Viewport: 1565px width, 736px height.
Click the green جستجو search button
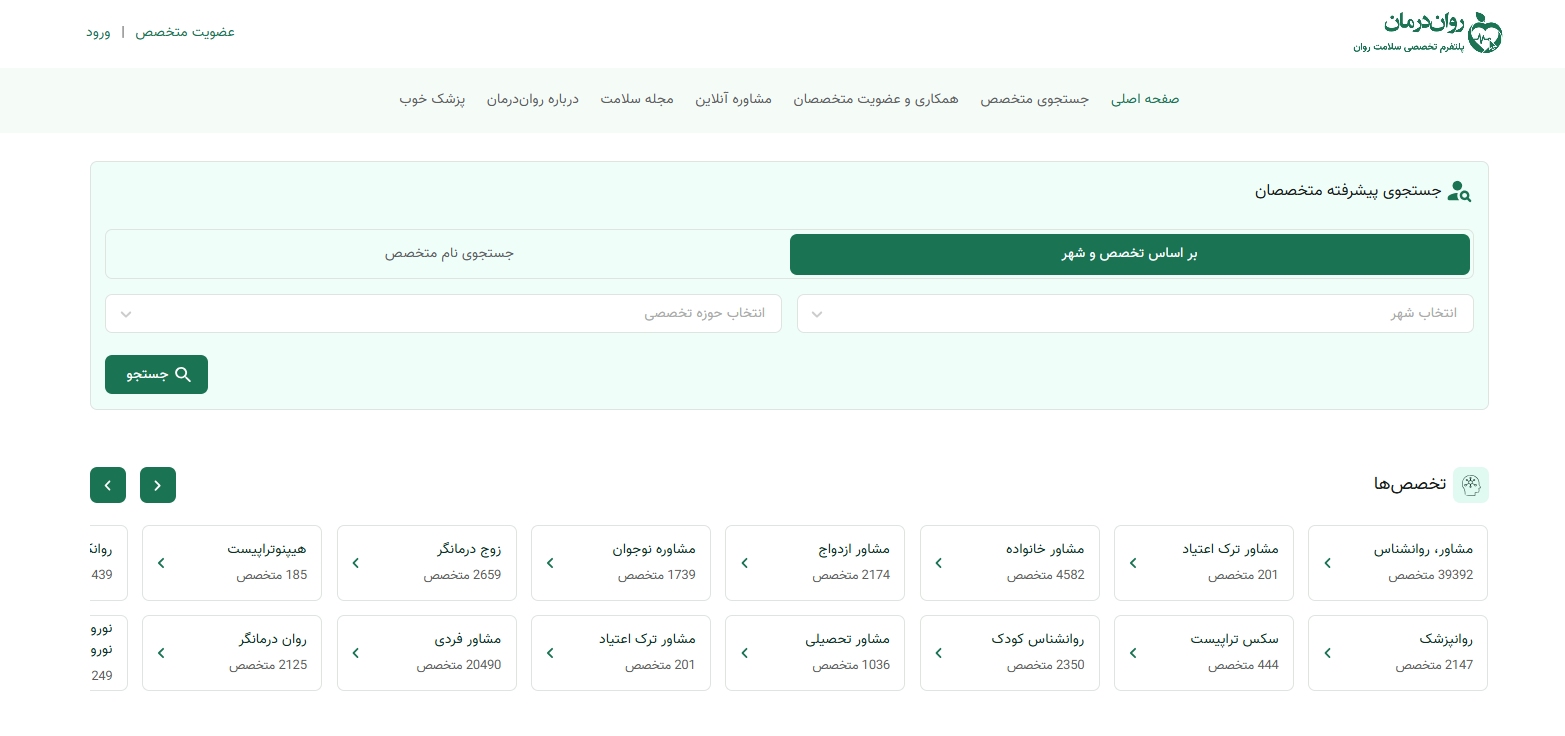point(156,374)
